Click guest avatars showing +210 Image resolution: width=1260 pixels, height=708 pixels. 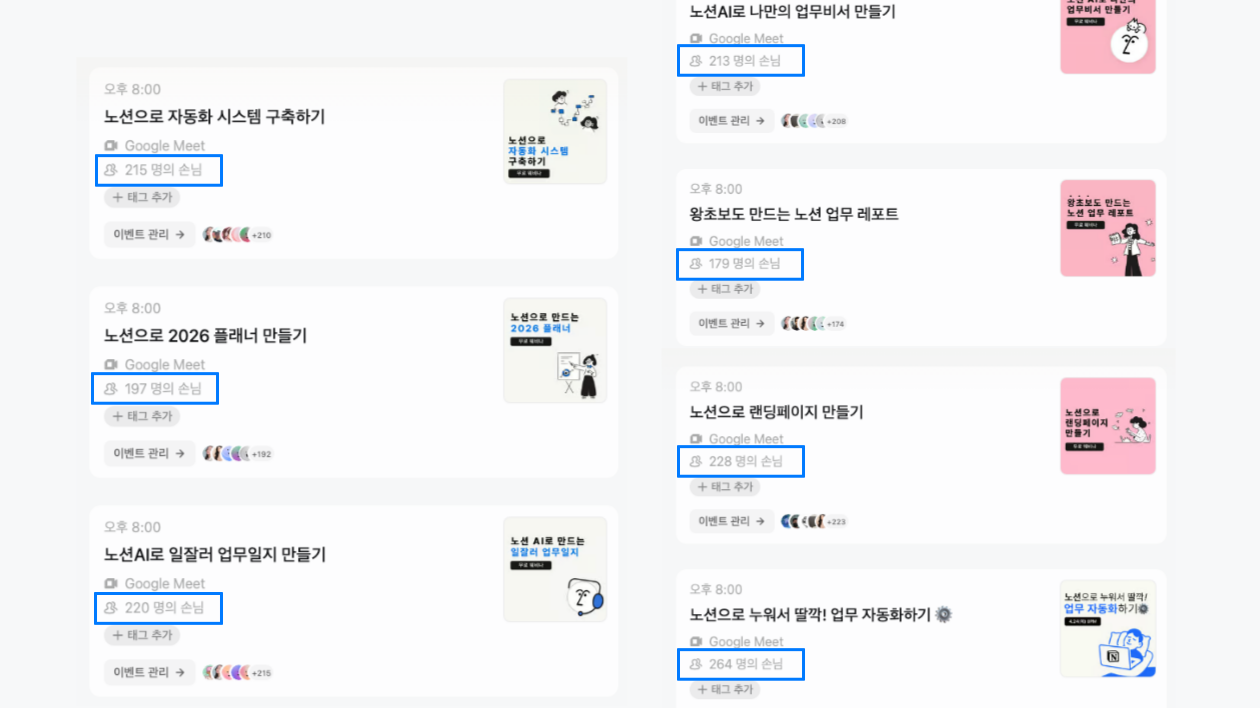click(238, 235)
